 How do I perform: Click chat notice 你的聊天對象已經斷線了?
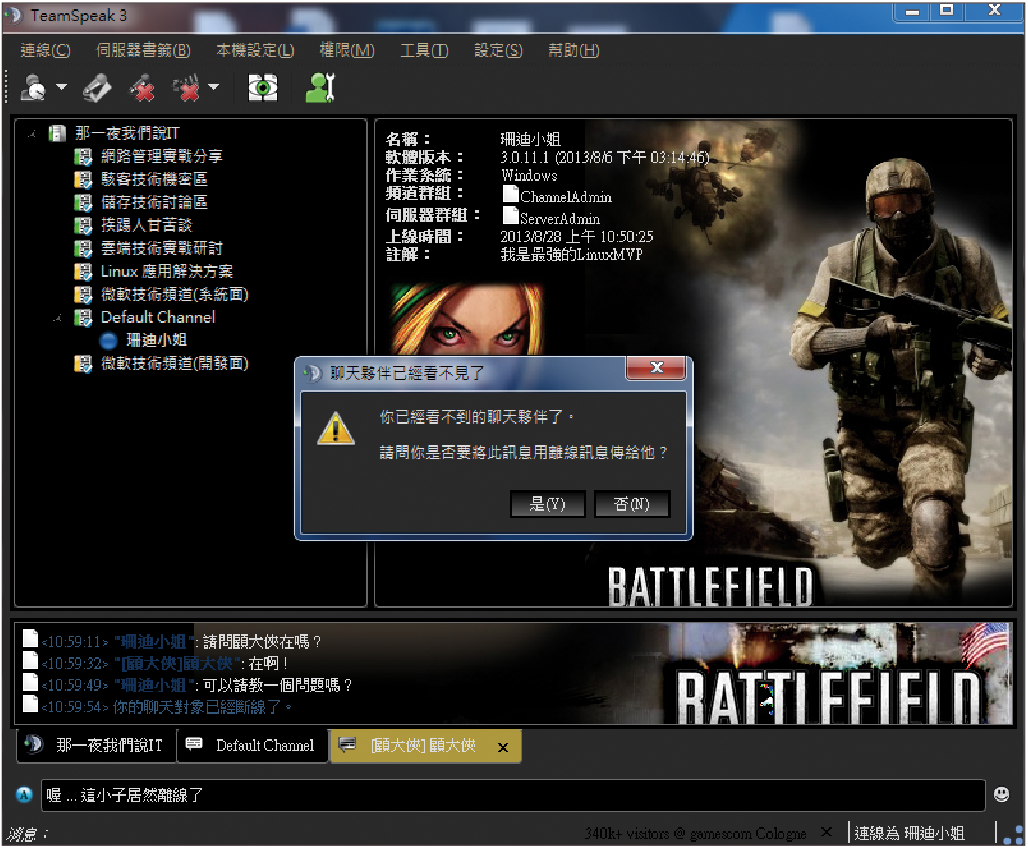point(203,707)
